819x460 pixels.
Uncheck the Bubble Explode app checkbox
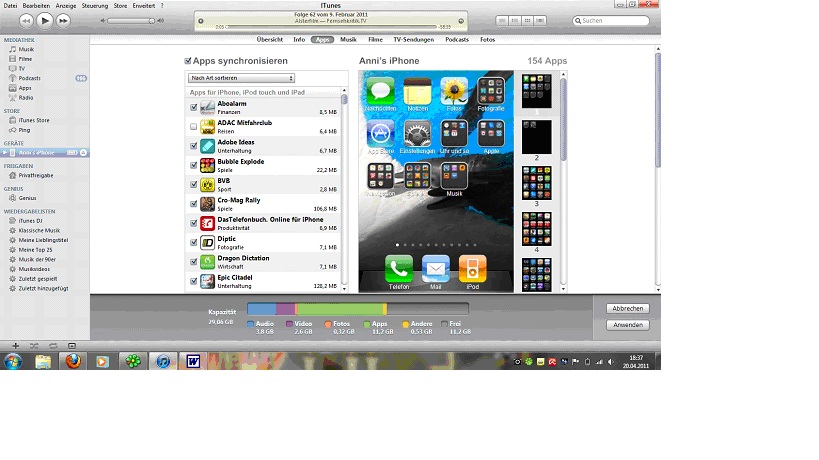(193, 166)
